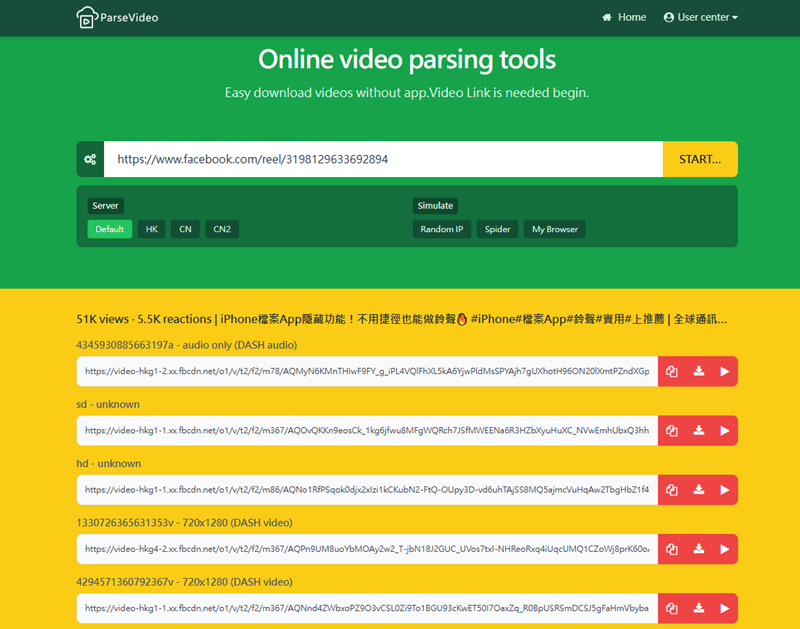Play the 4294571360792367v DASH video
This screenshot has width=800, height=629.
724,608
